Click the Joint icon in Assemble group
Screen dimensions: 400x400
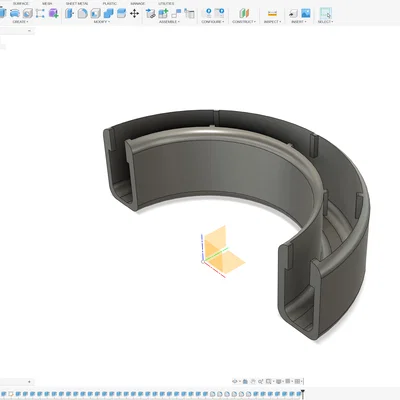(176, 13)
